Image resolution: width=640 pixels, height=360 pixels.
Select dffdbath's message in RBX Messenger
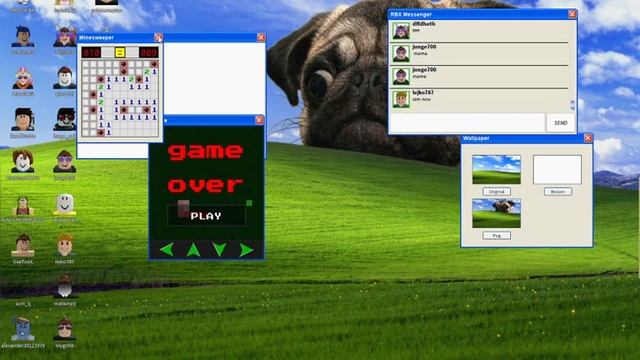pyautogui.click(x=480, y=31)
